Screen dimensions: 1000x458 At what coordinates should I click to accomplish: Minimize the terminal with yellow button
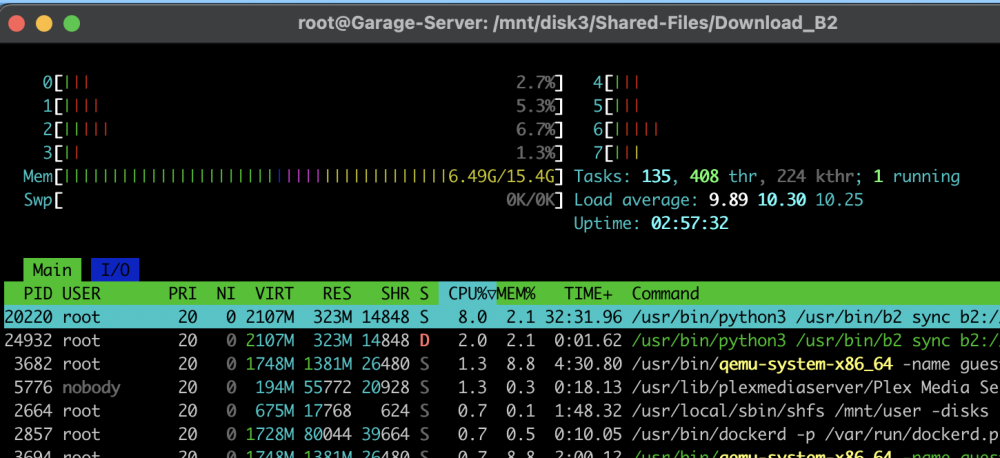(x=44, y=24)
